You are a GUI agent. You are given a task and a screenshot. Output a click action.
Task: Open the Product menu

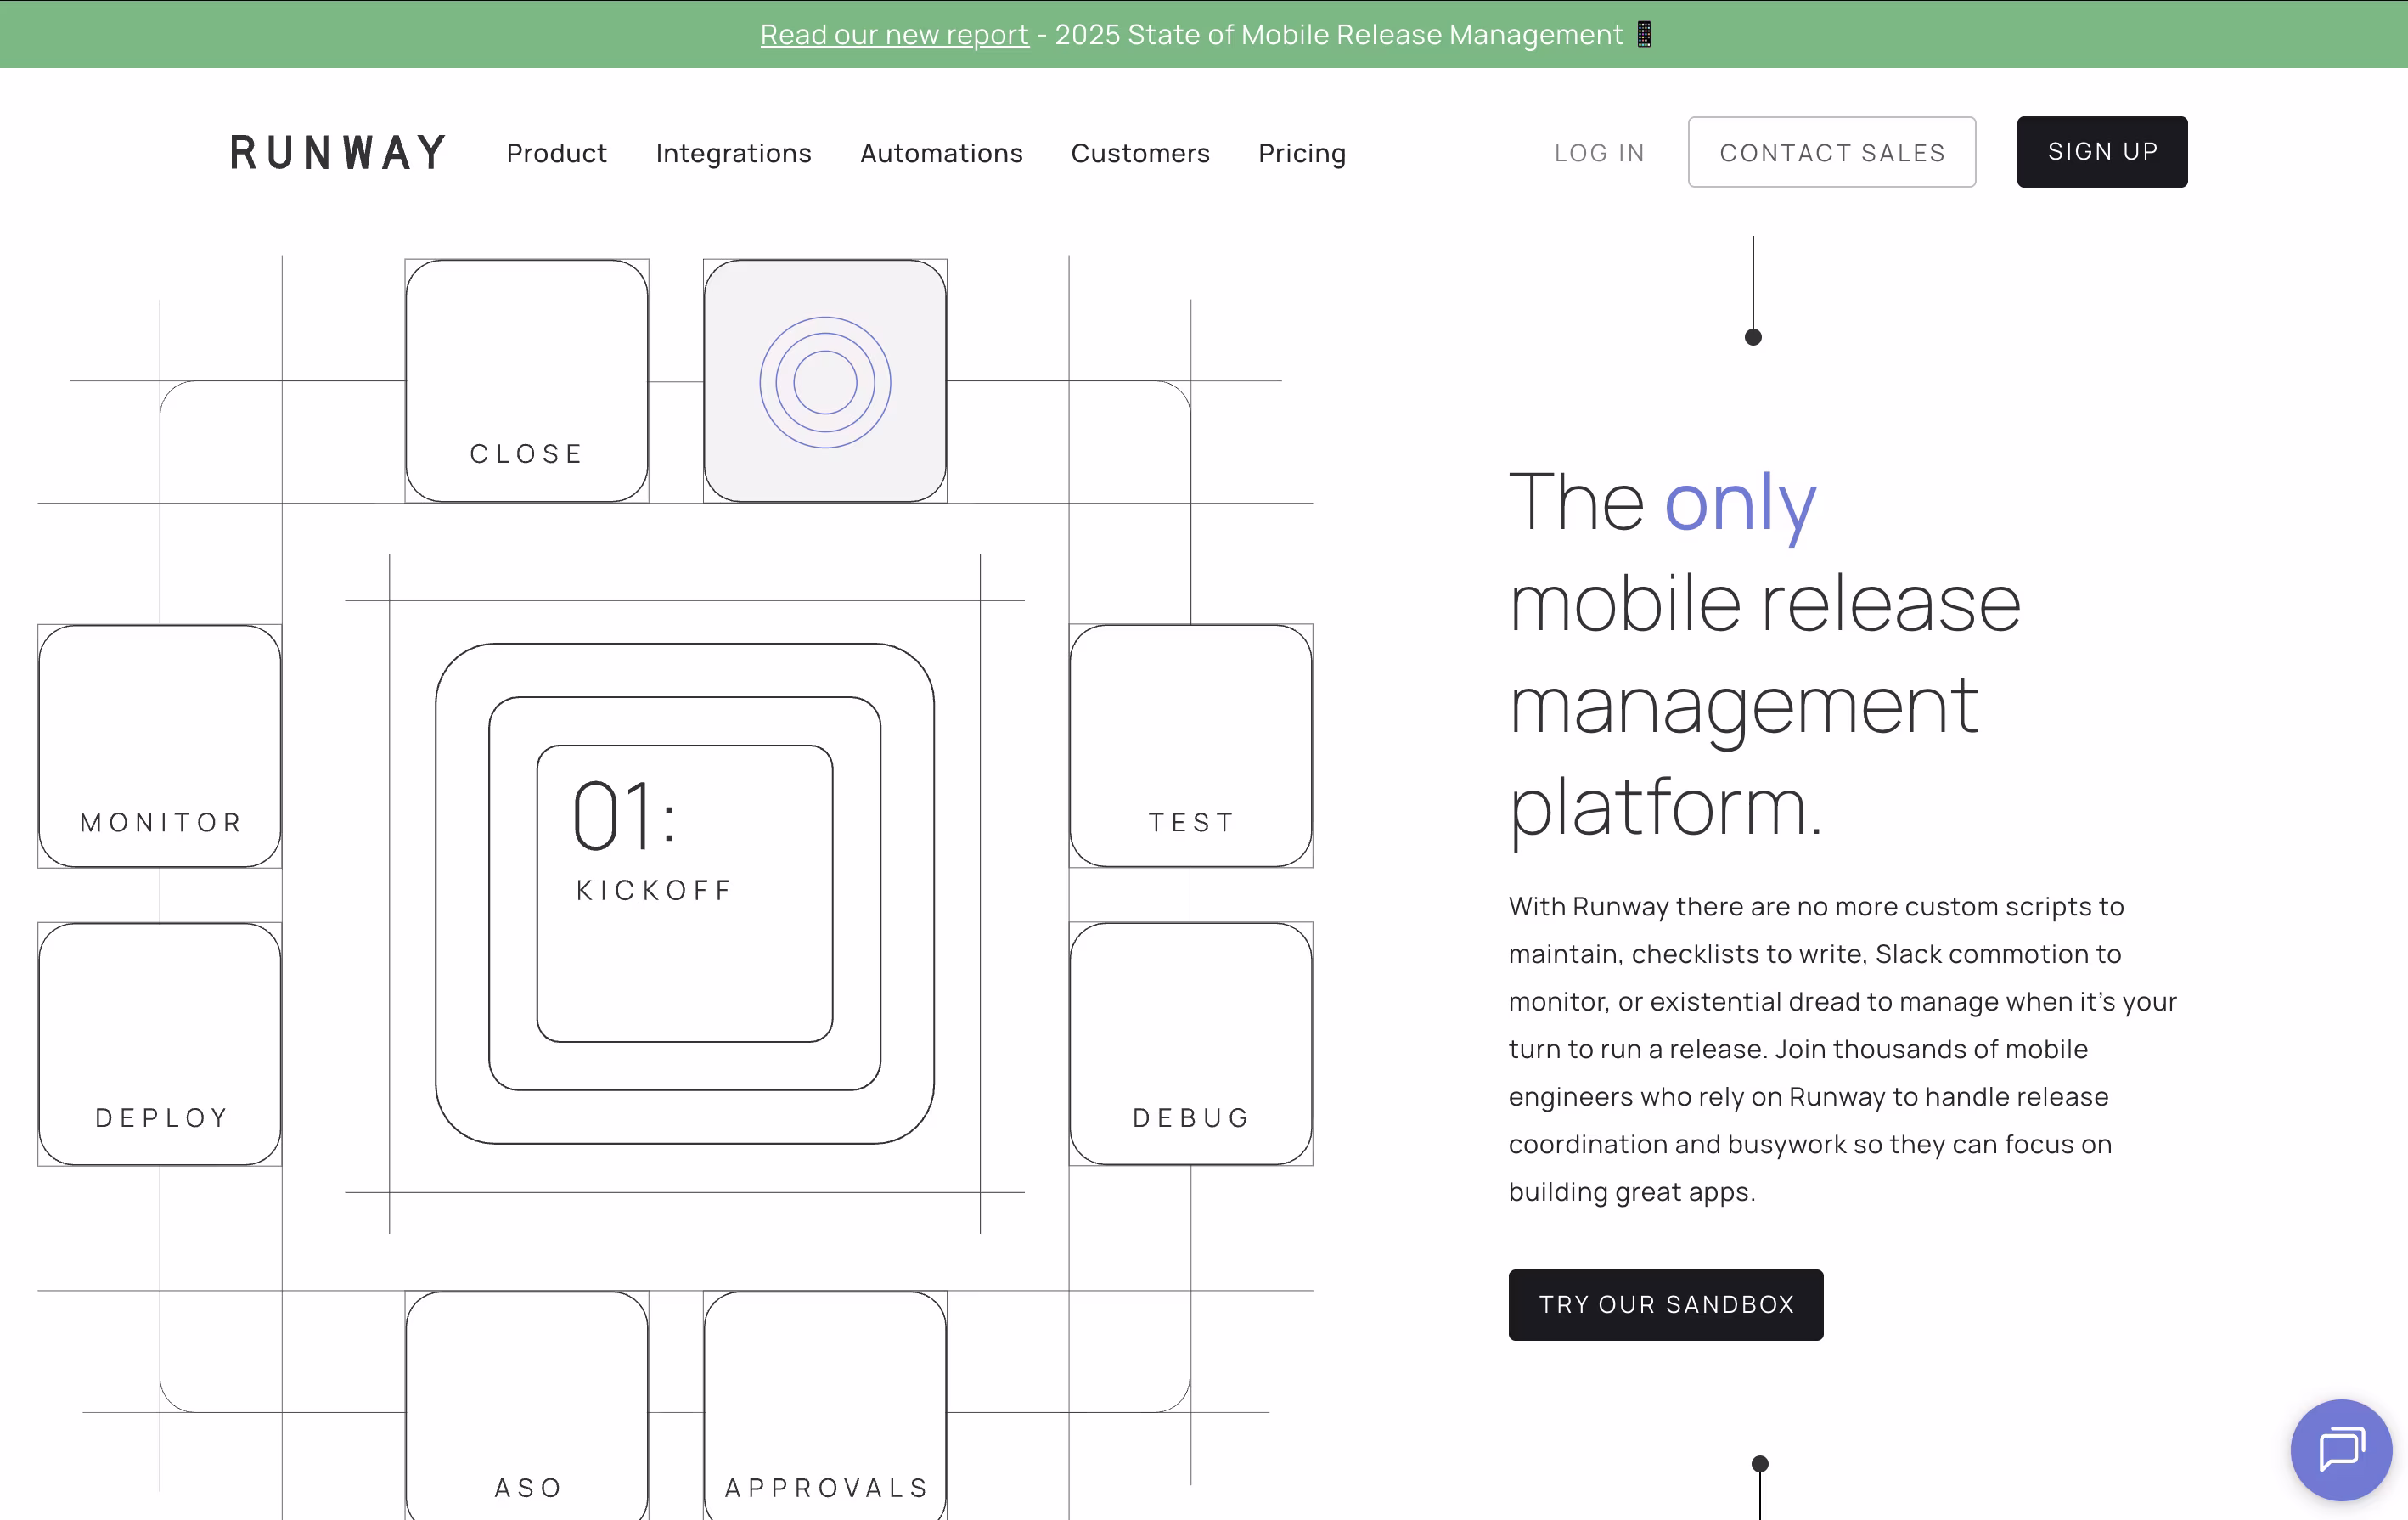click(x=556, y=153)
